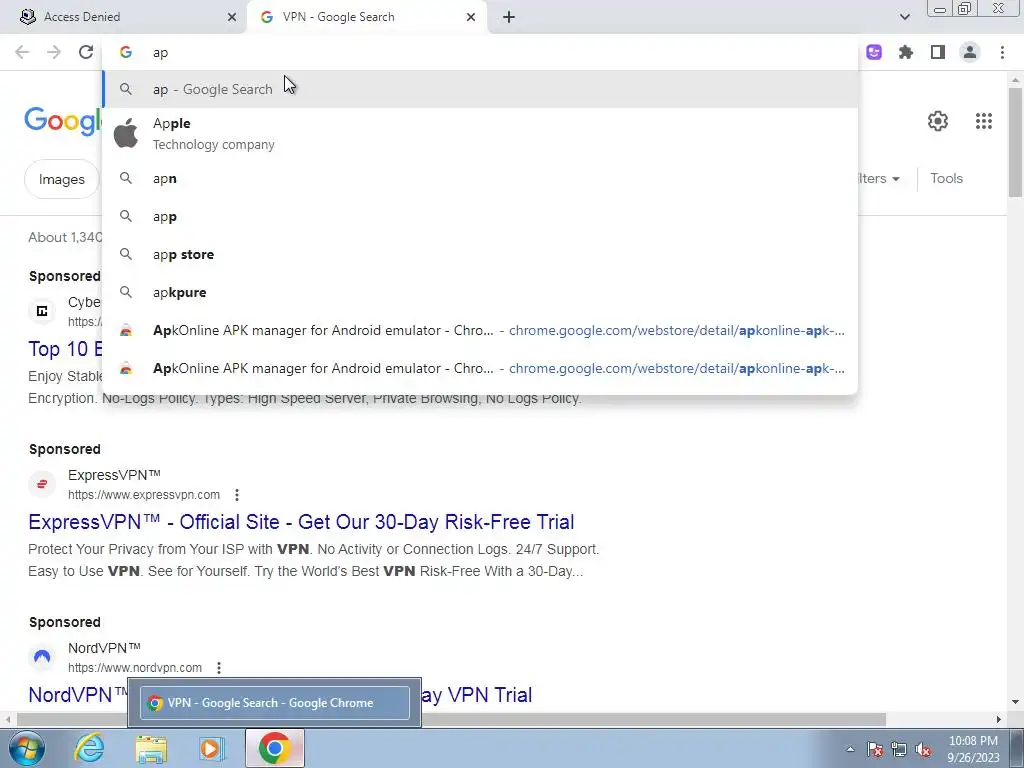This screenshot has height=768, width=1024.
Task: Open the Google apps grid
Action: 984,121
